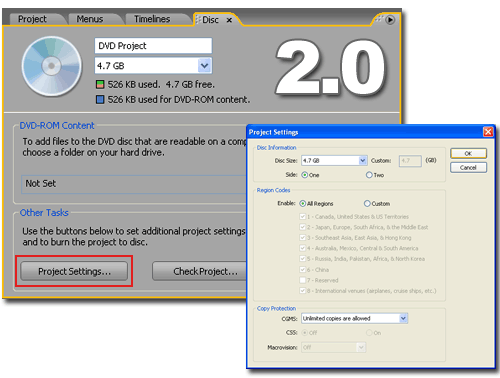This screenshot has width=500, height=378.
Task: Close the Project Settings dialog
Action: 488,132
